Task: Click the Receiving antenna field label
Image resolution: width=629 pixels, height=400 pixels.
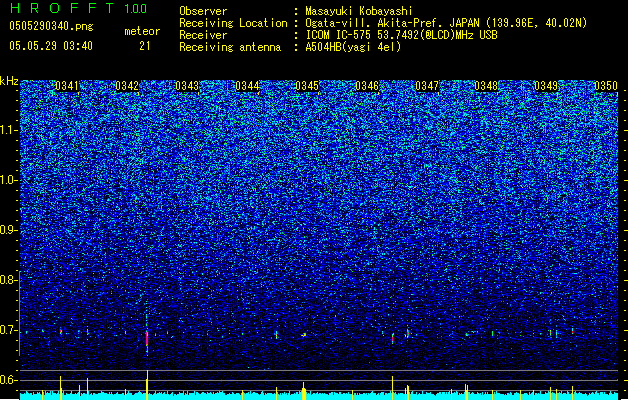Action: (x=230, y=47)
